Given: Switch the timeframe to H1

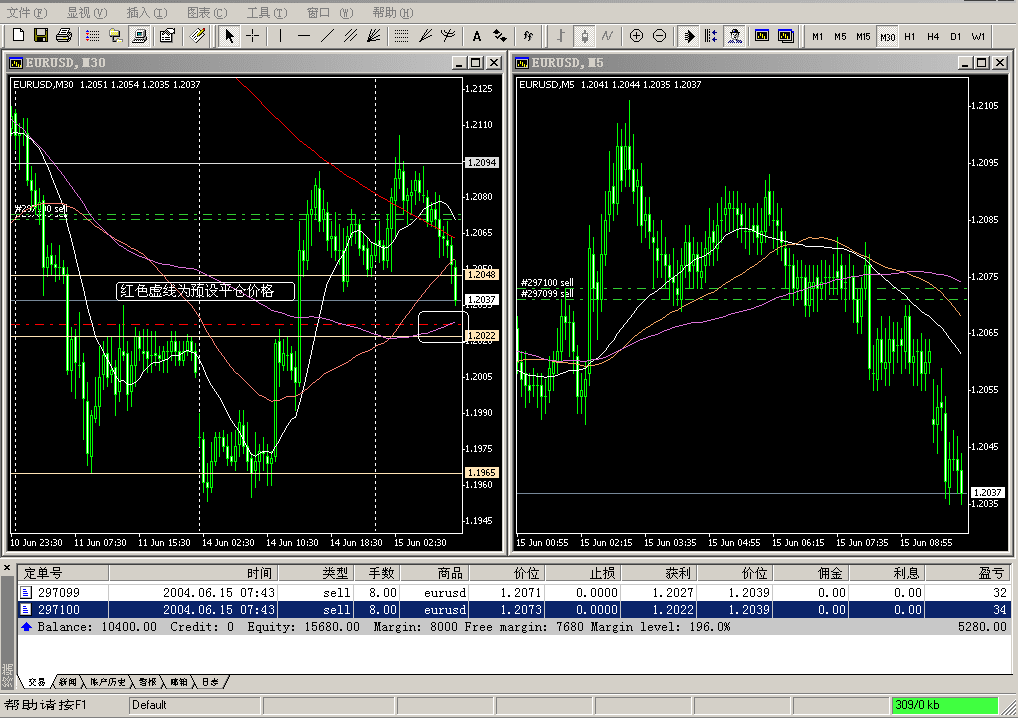Looking at the screenshot, I should [909, 36].
